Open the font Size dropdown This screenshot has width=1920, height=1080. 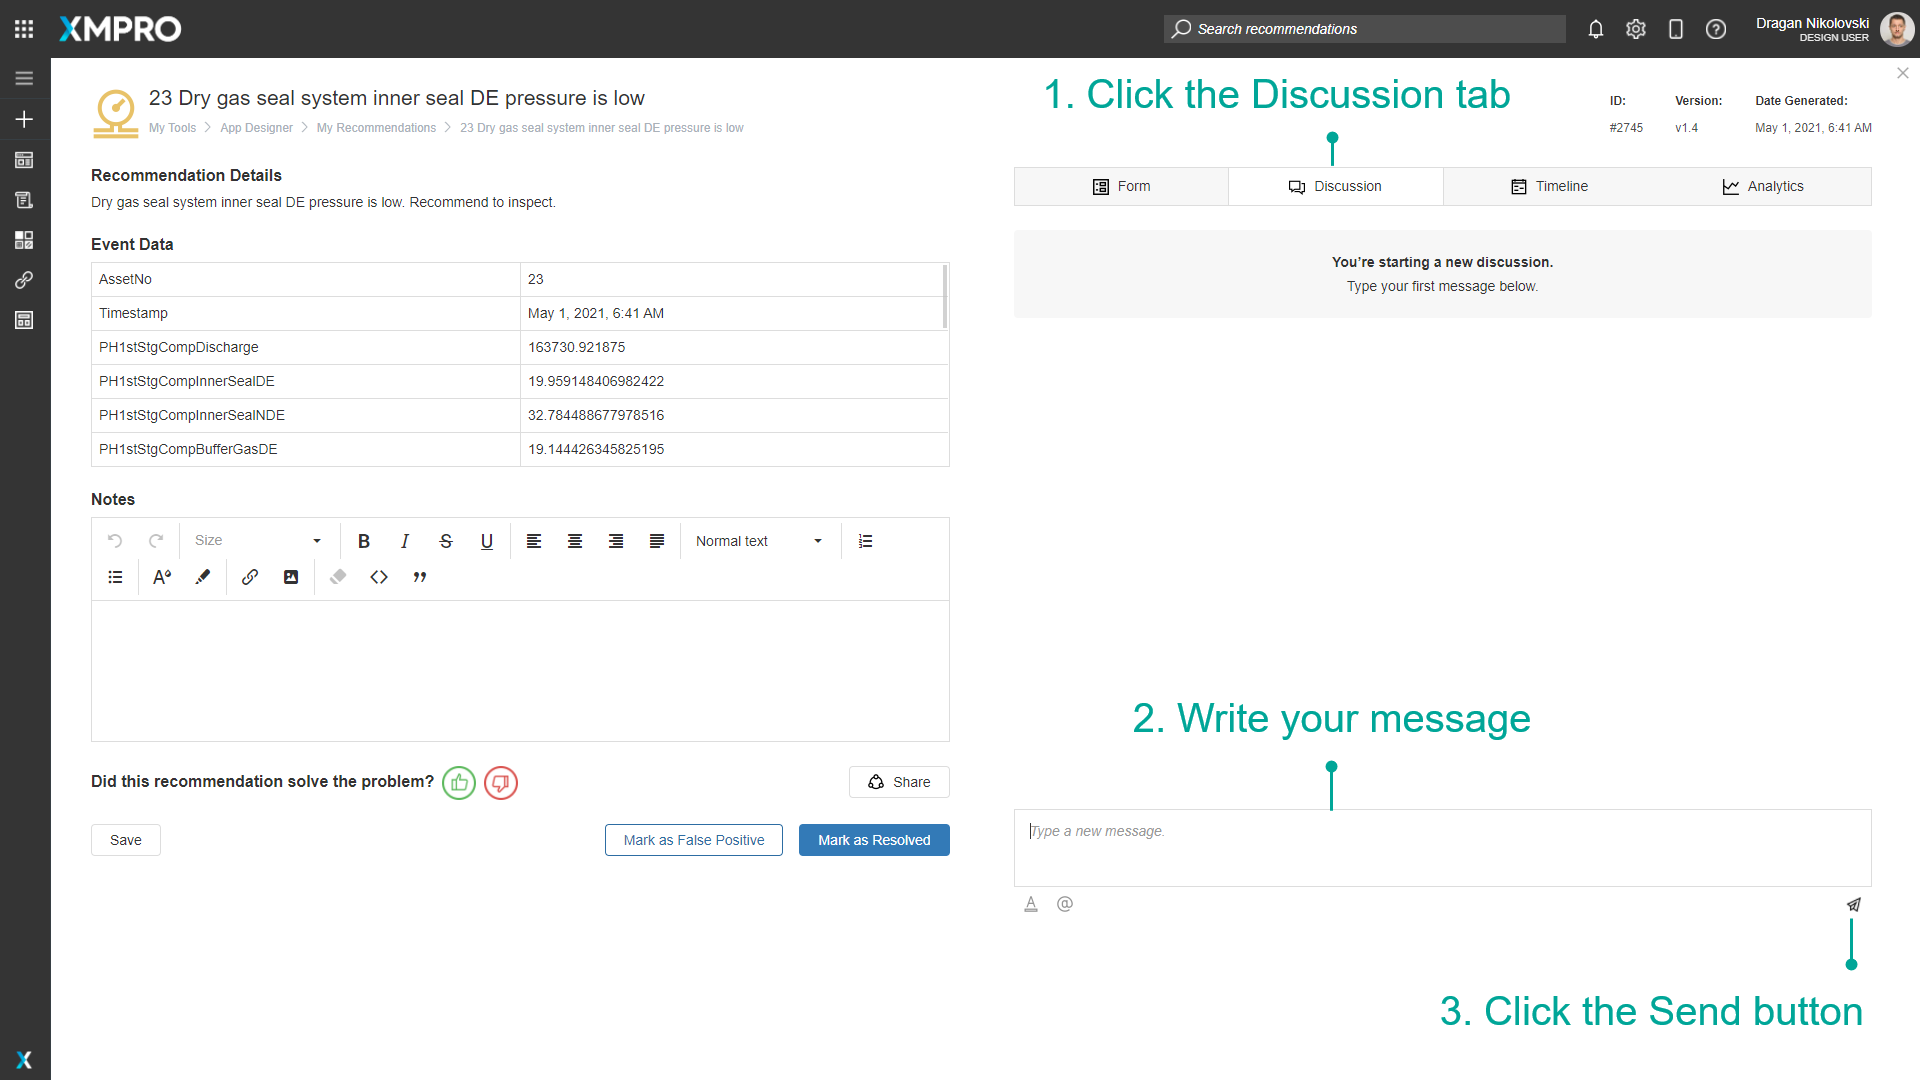tap(258, 541)
